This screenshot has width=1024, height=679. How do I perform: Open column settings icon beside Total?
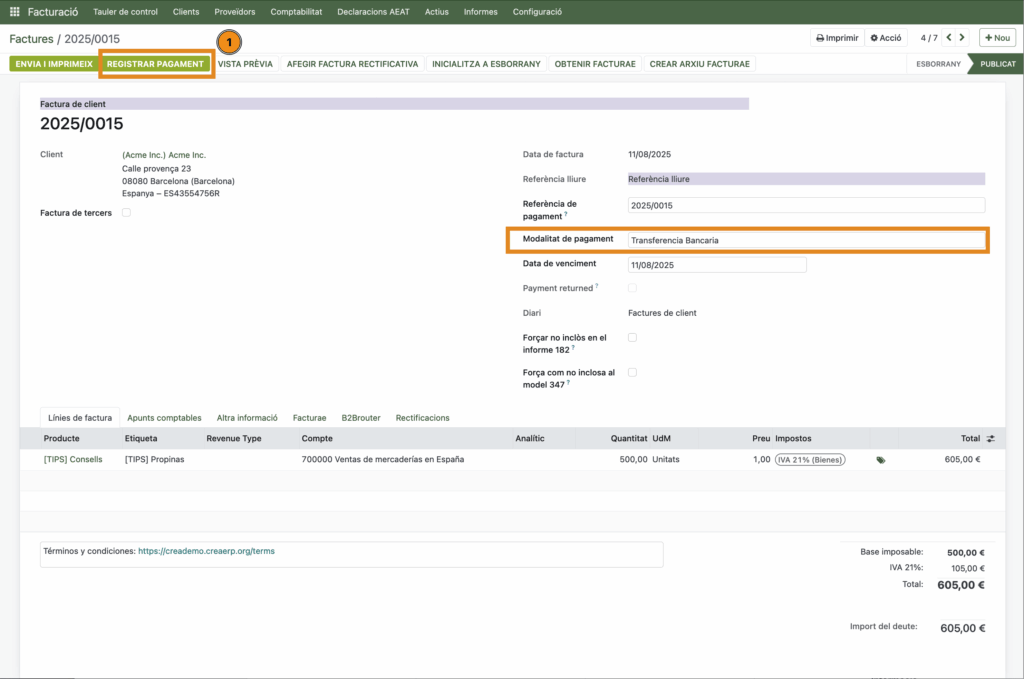990,438
